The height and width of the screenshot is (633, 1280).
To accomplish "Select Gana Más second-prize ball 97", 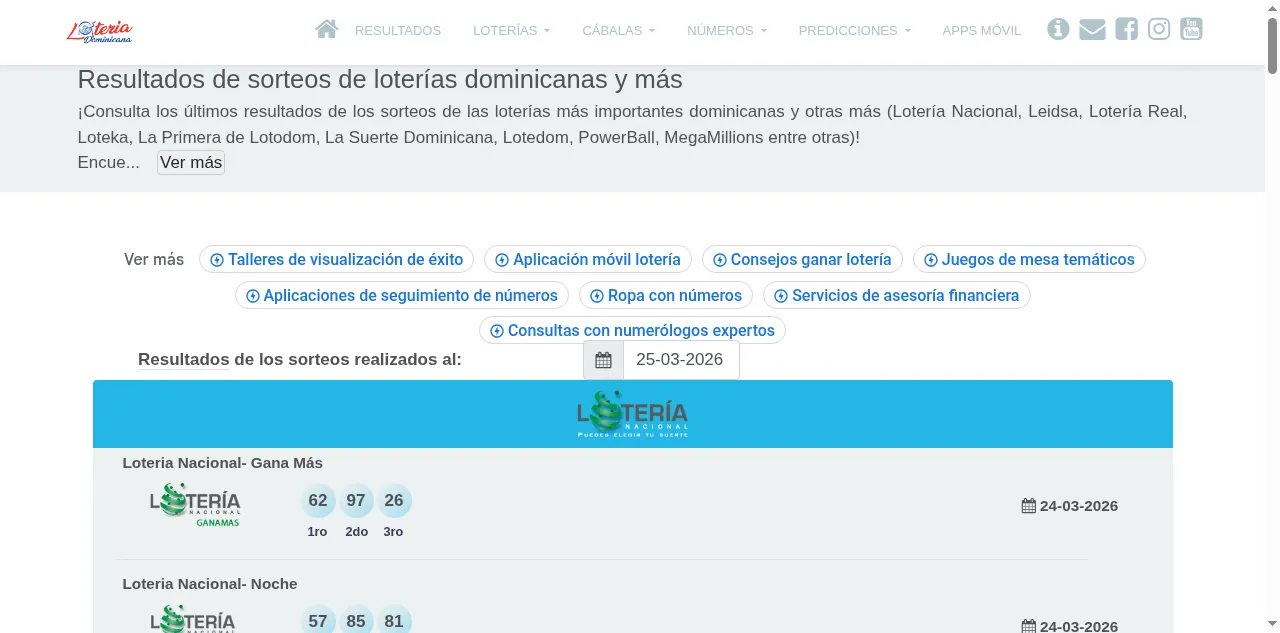I will pyautogui.click(x=356, y=501).
